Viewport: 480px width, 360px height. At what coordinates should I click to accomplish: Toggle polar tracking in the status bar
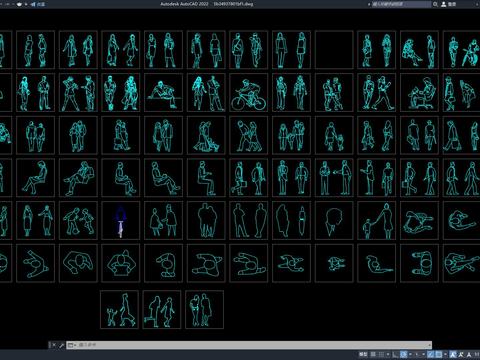(404, 354)
